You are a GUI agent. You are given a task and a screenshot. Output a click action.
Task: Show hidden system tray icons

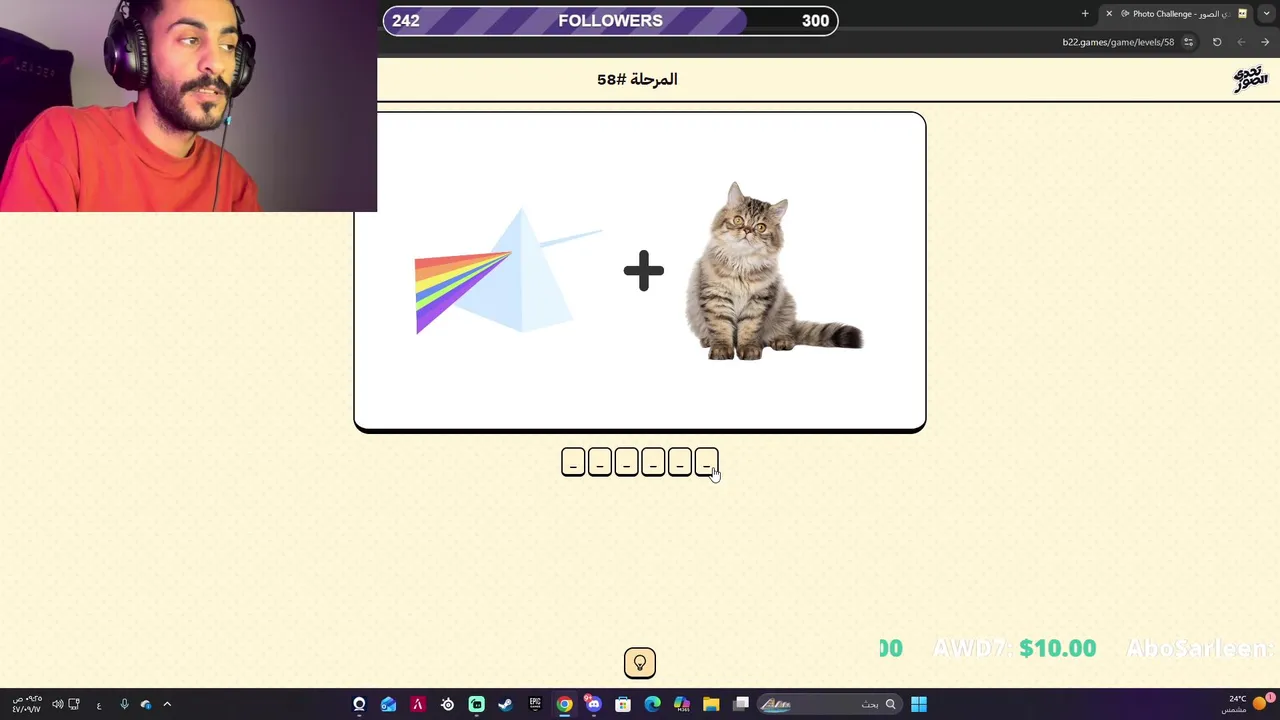coord(167,704)
